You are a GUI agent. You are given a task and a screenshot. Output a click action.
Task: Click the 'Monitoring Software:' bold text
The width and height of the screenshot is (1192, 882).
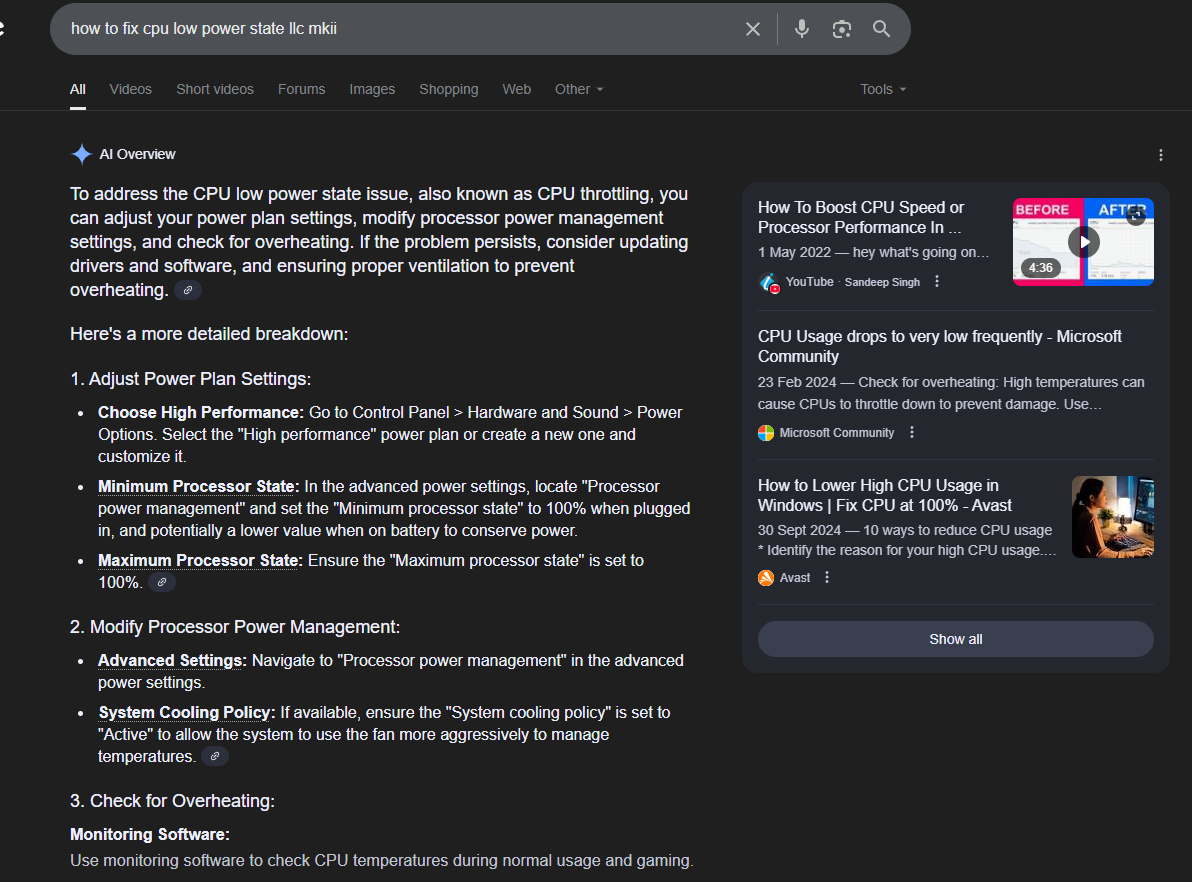(150, 835)
